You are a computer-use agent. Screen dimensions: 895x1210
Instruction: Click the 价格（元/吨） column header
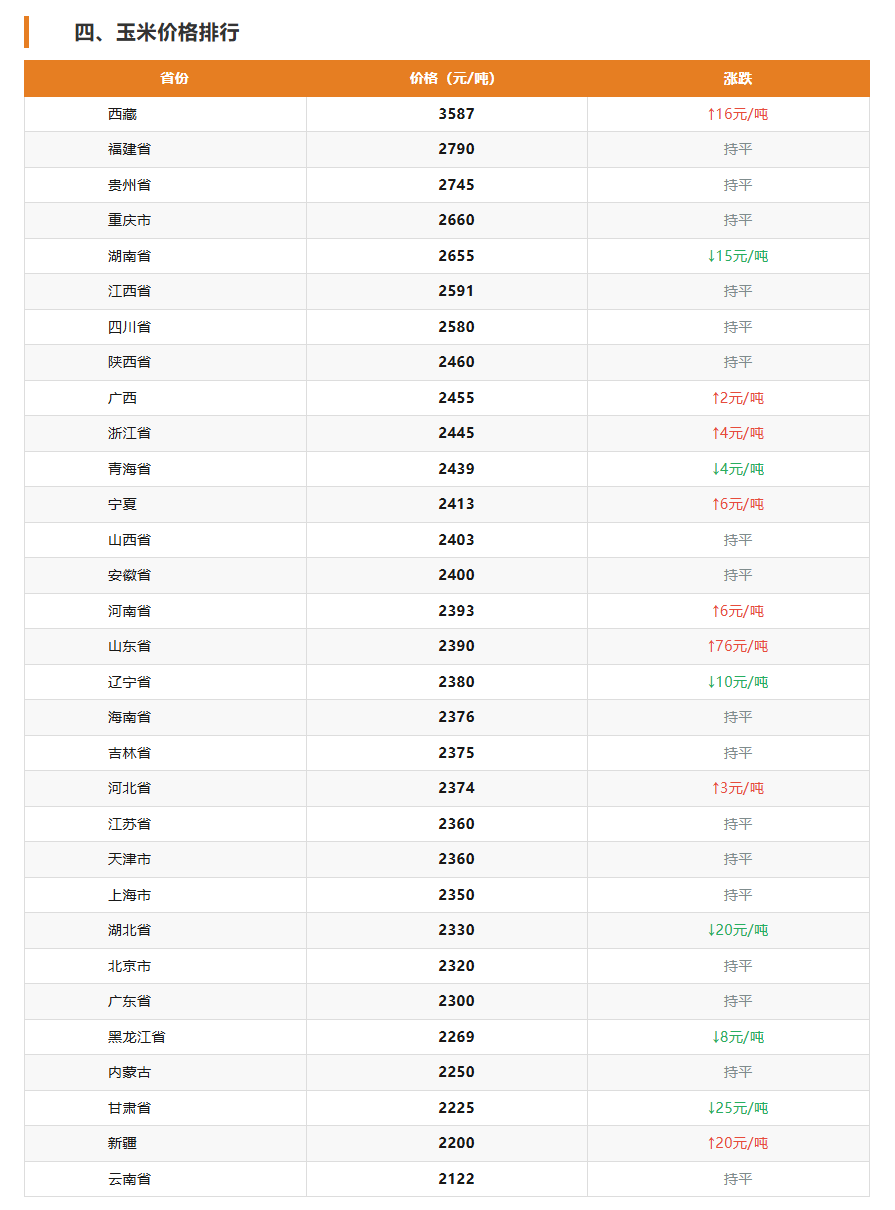pyautogui.click(x=452, y=78)
